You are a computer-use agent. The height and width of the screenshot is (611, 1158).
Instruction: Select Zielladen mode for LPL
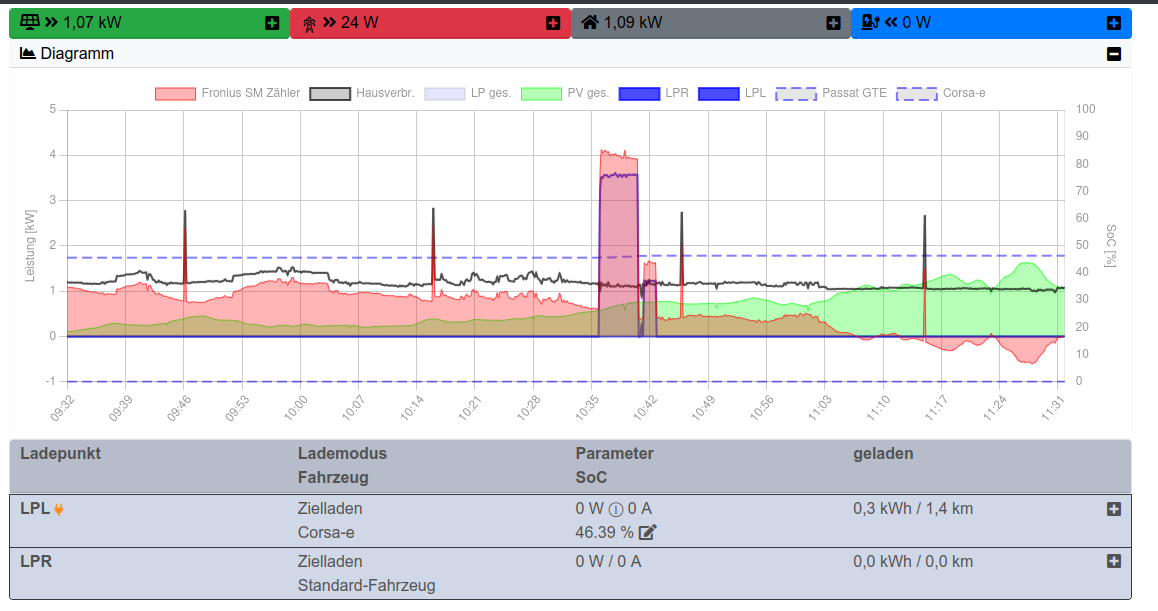tap(330, 508)
